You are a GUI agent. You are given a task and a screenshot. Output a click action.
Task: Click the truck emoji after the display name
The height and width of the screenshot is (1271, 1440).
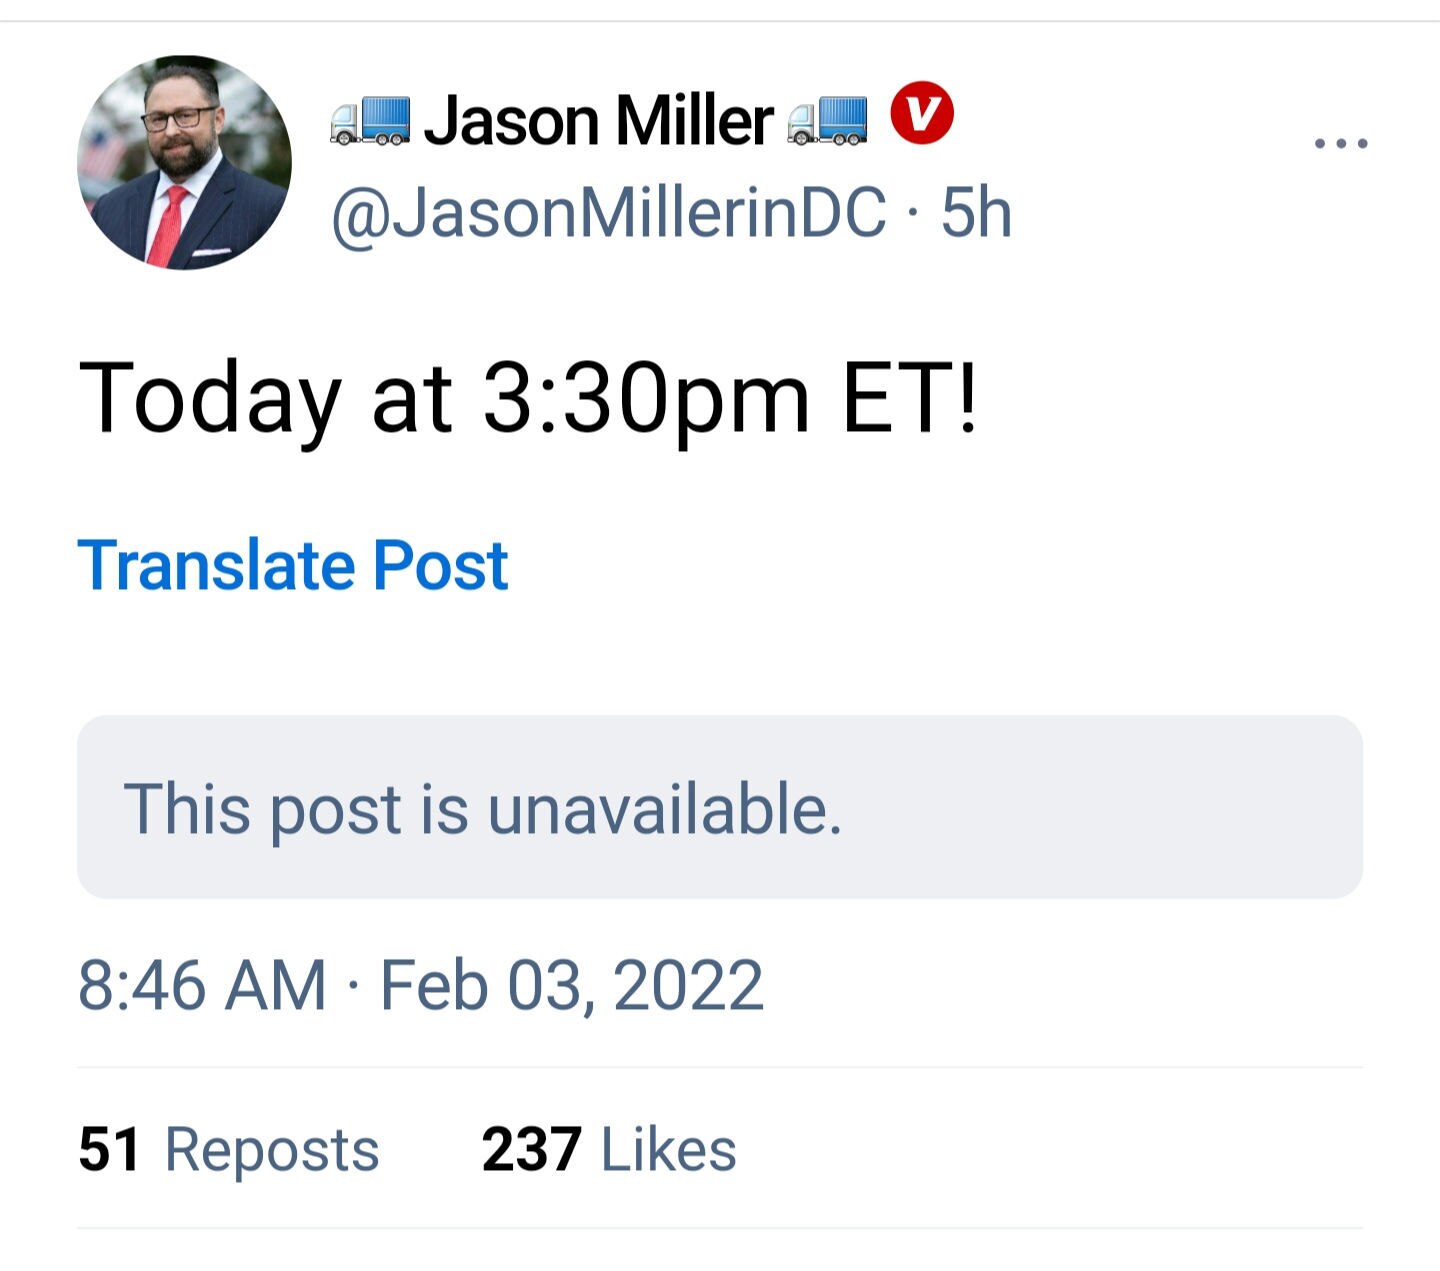(x=828, y=120)
